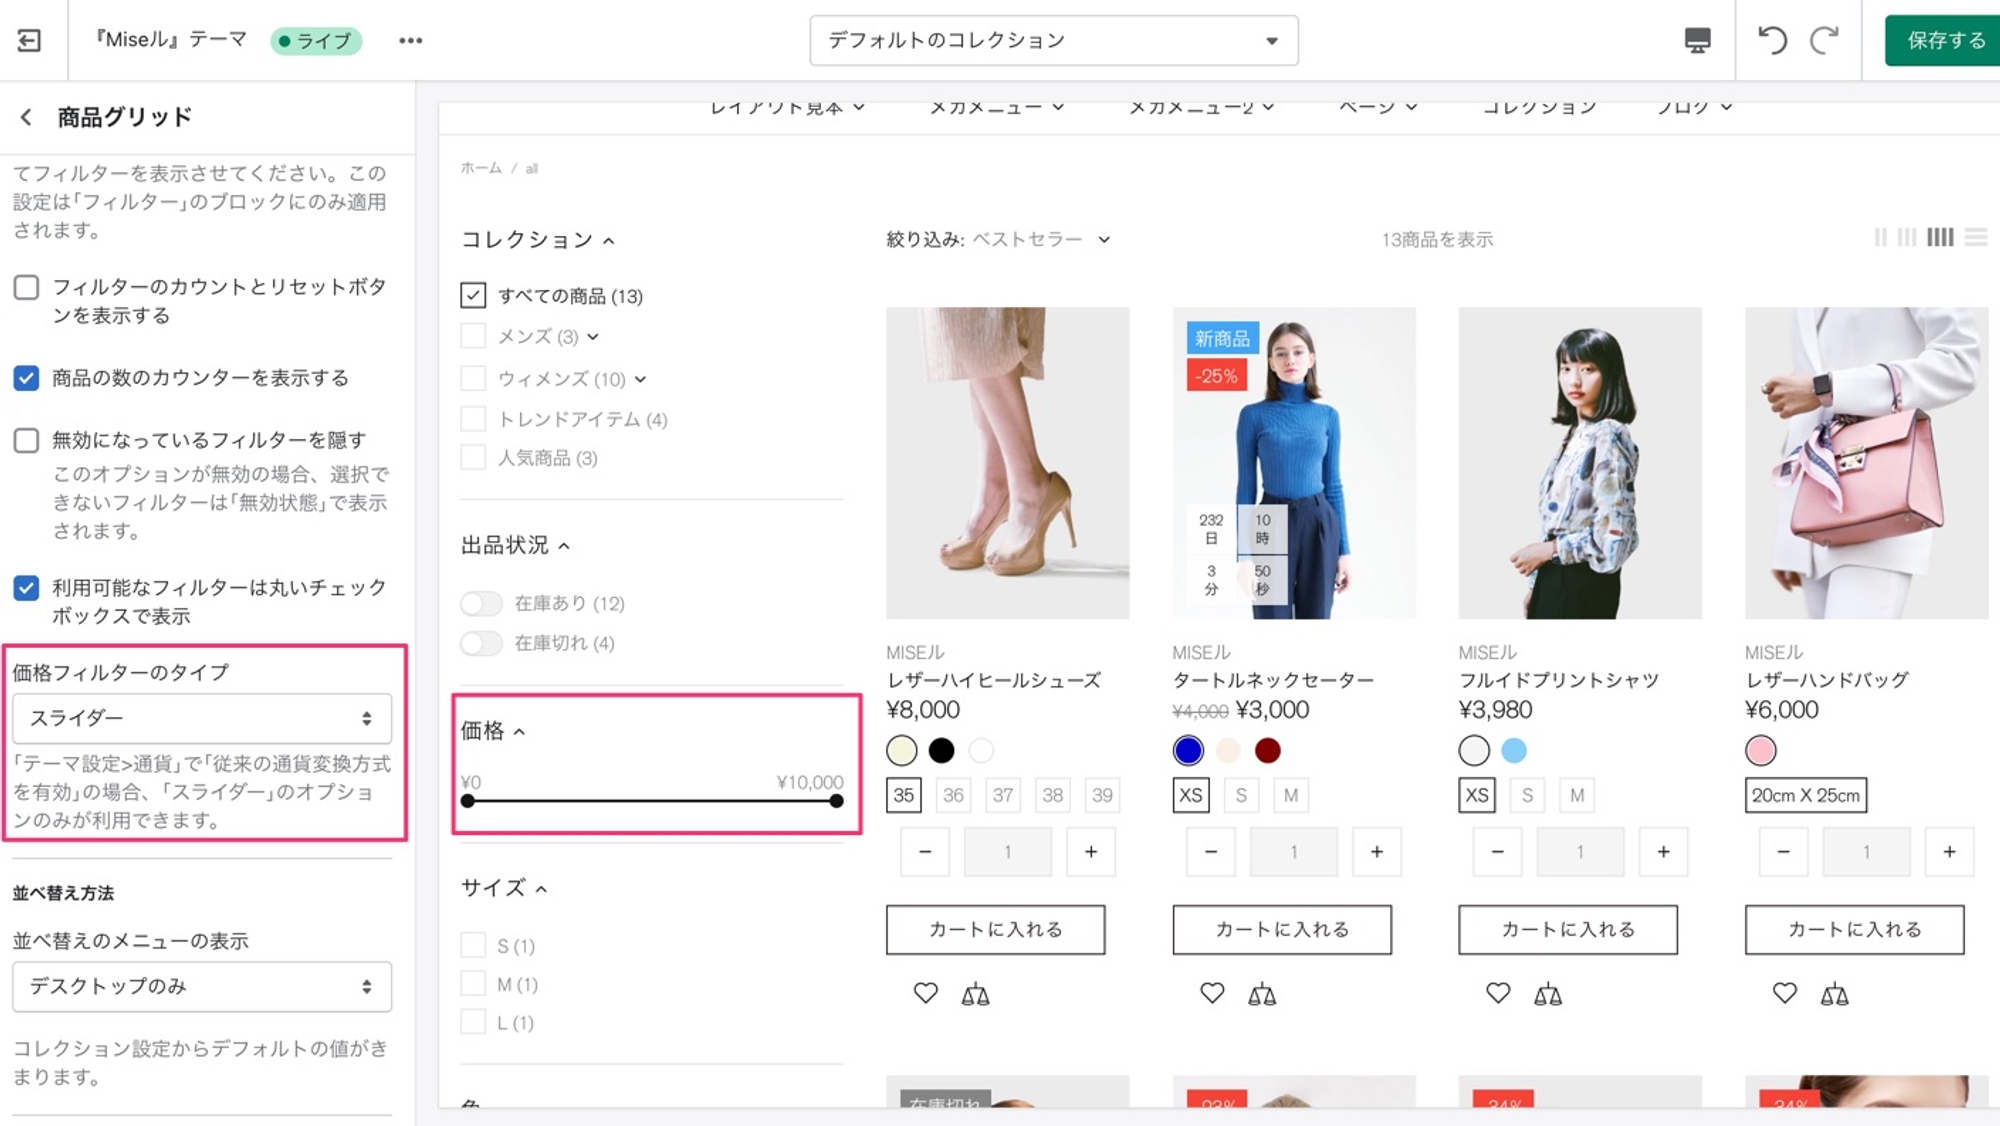Increase quantity for フルイドプリントシャツ
Screen dimensions: 2000x1126
pos(1663,852)
